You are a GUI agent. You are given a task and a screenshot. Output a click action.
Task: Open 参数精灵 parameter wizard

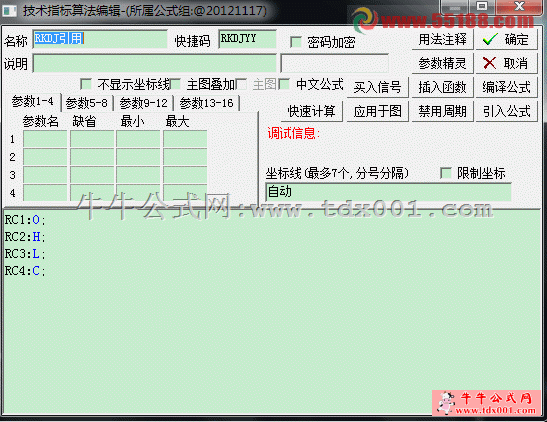(x=442, y=63)
